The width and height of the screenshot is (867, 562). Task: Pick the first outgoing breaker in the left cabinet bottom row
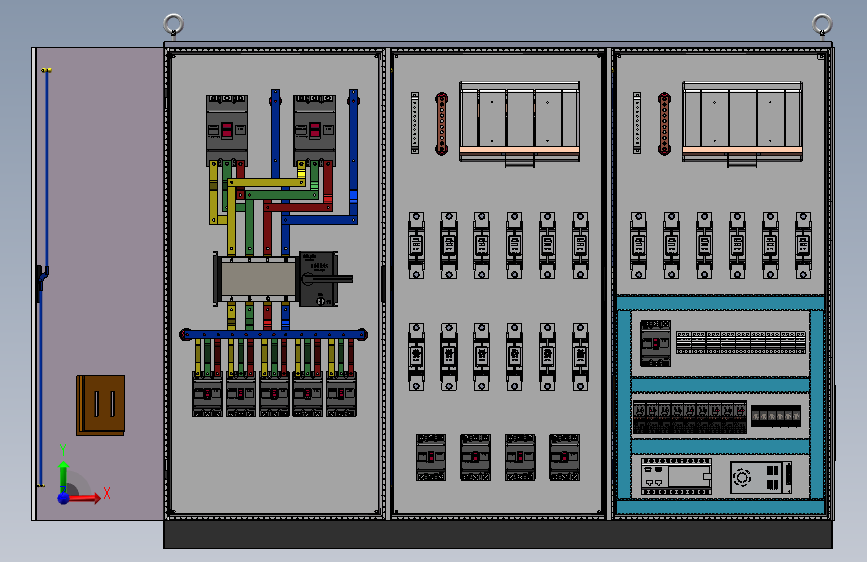tap(207, 394)
